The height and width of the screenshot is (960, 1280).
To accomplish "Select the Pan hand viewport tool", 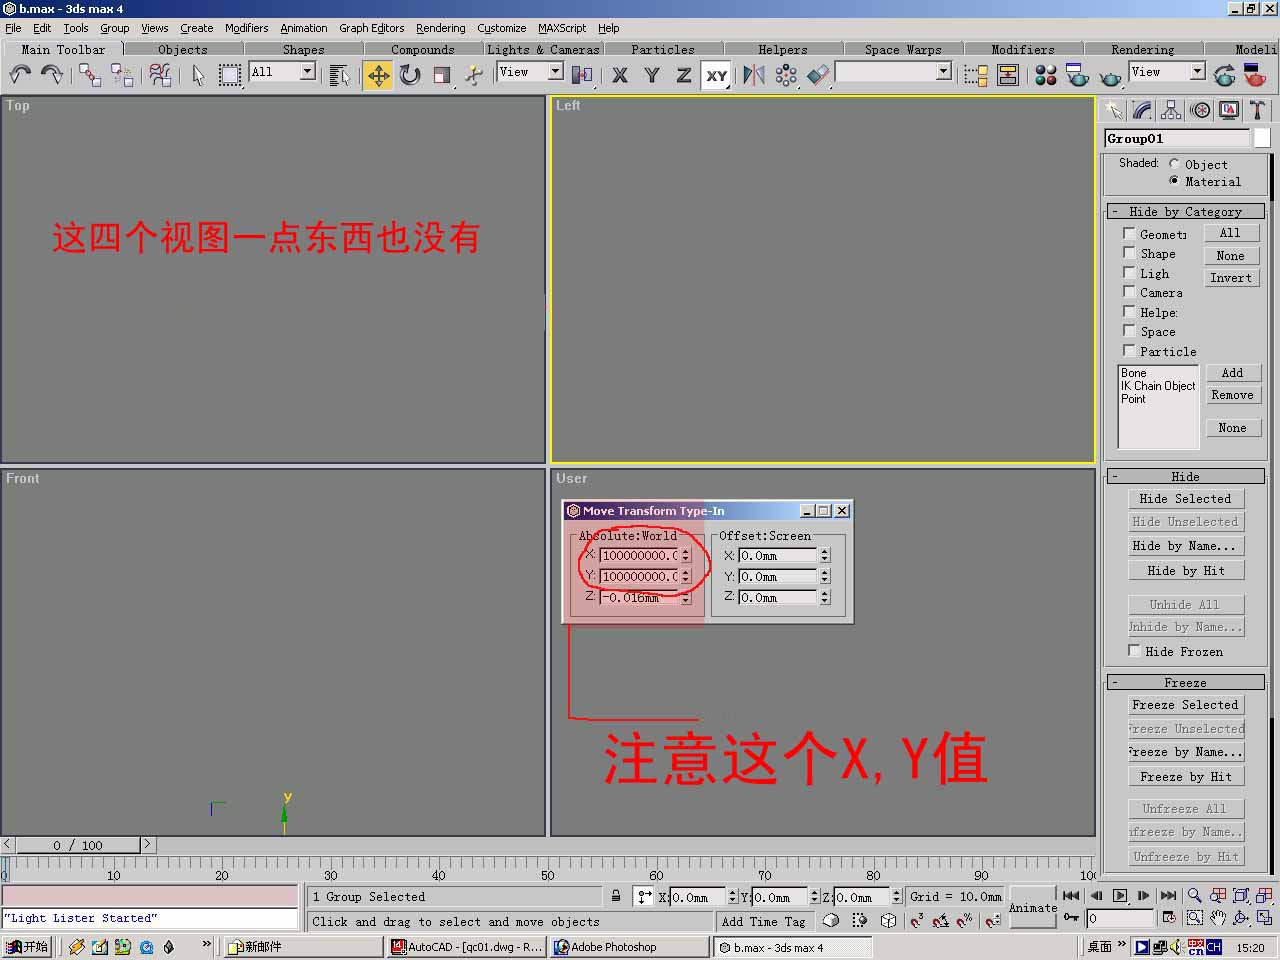I will 1218,918.
